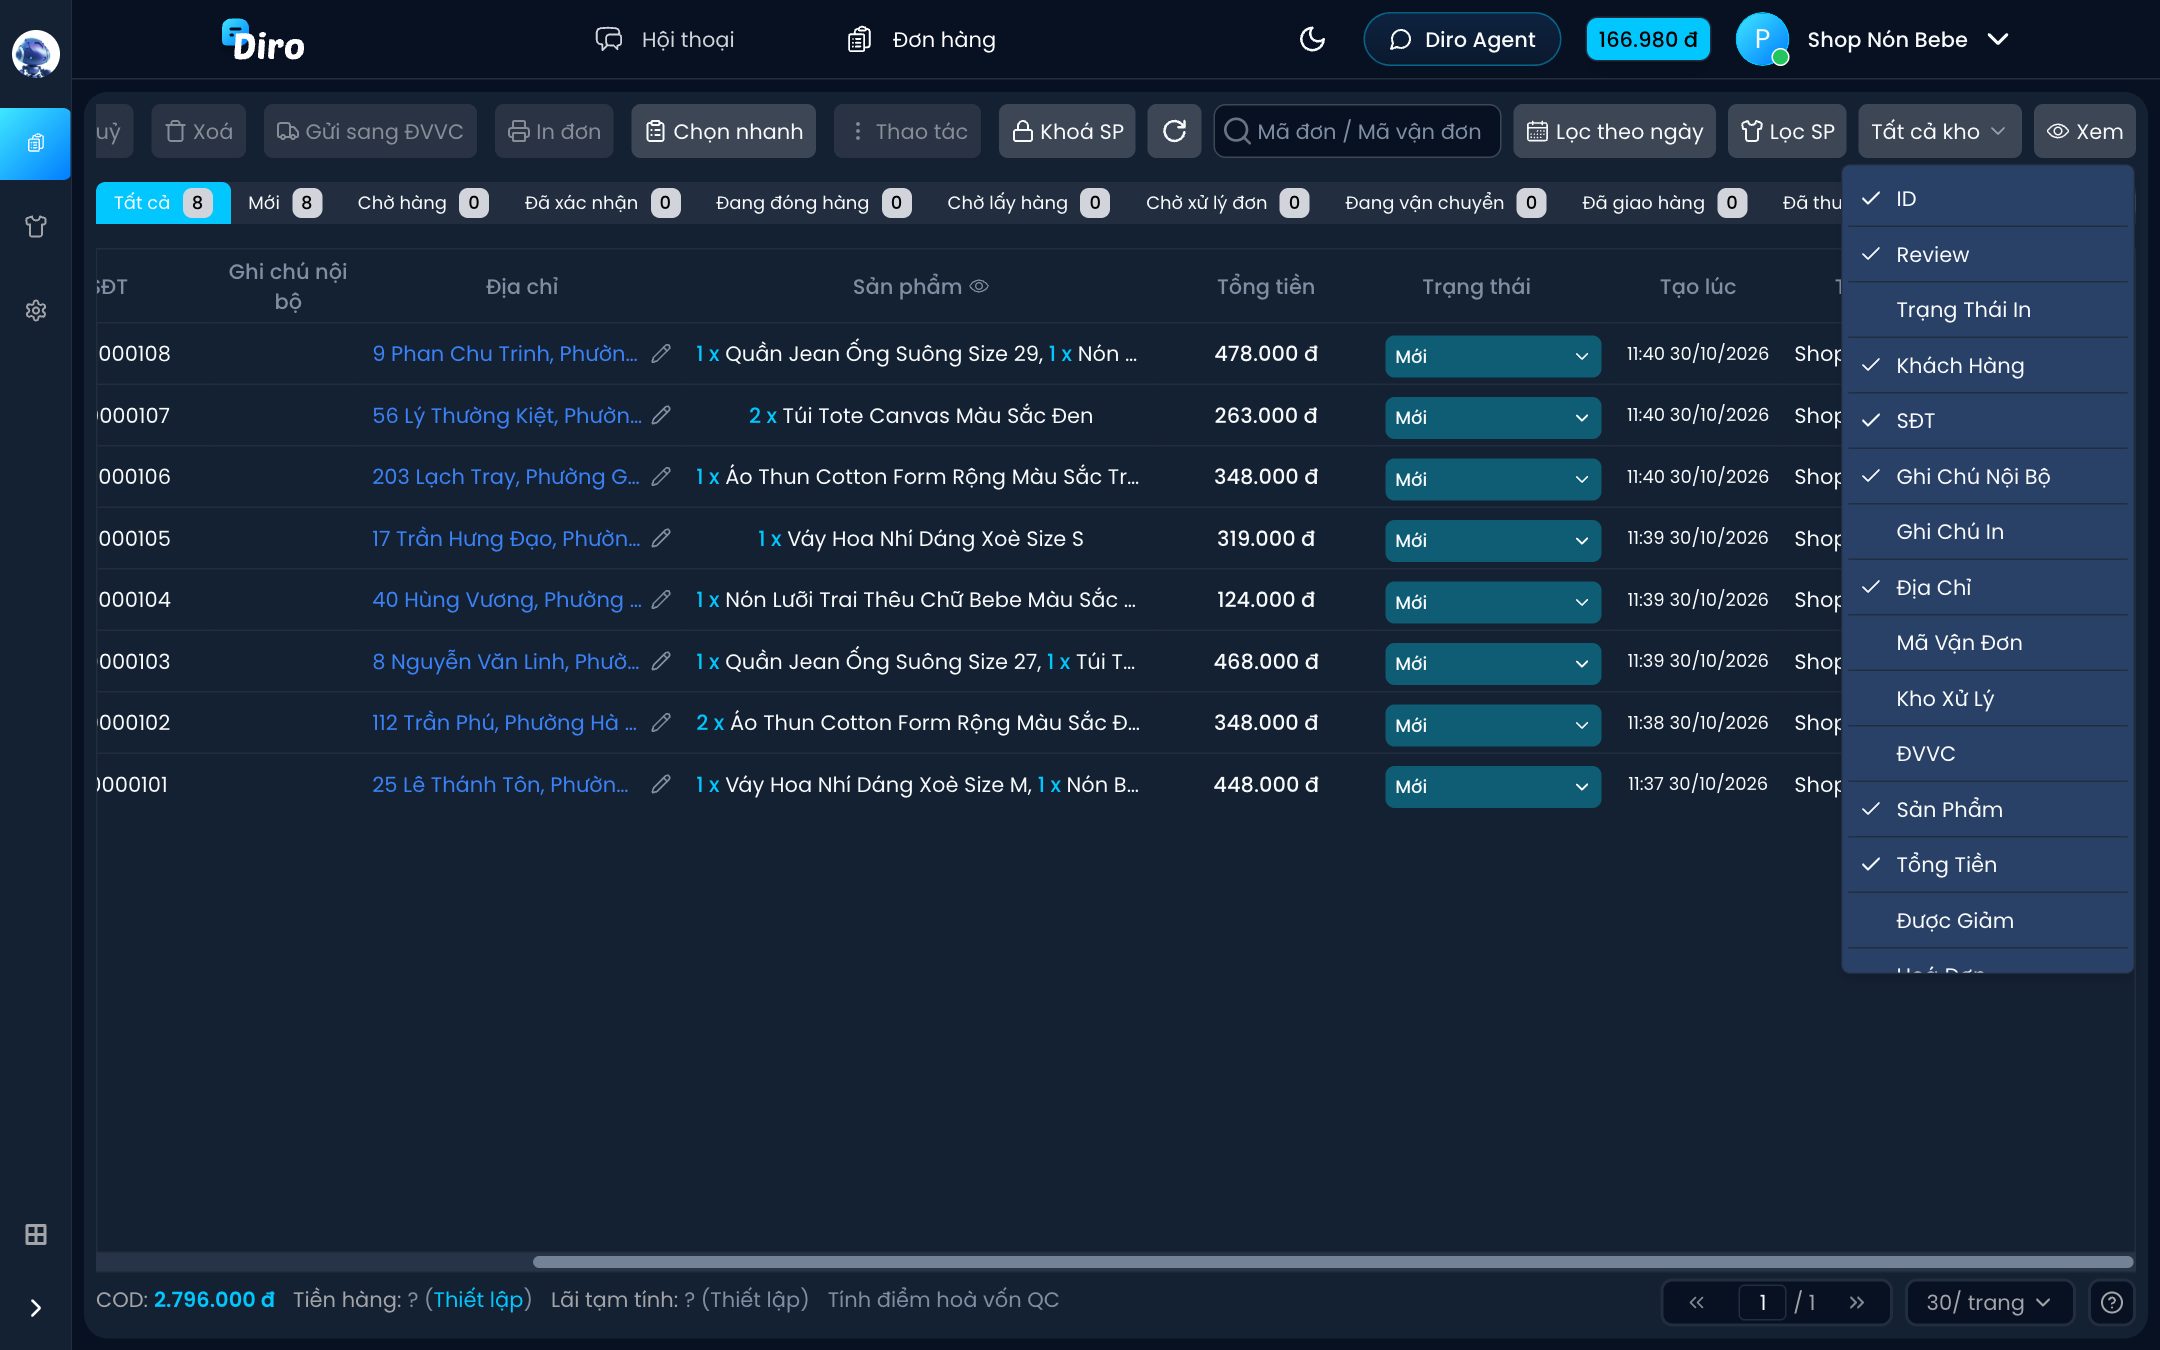
Task: Click the Diro Agent button
Action: click(1461, 39)
